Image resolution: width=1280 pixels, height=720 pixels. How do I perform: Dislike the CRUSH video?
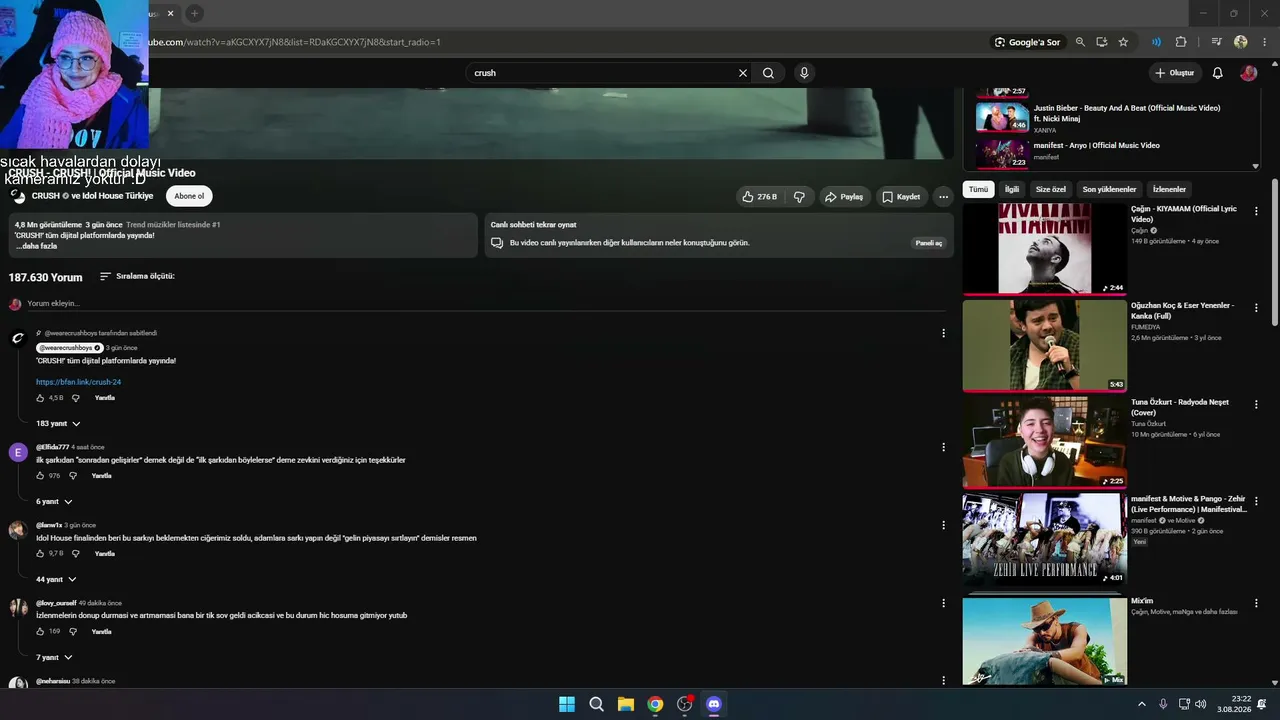799,197
